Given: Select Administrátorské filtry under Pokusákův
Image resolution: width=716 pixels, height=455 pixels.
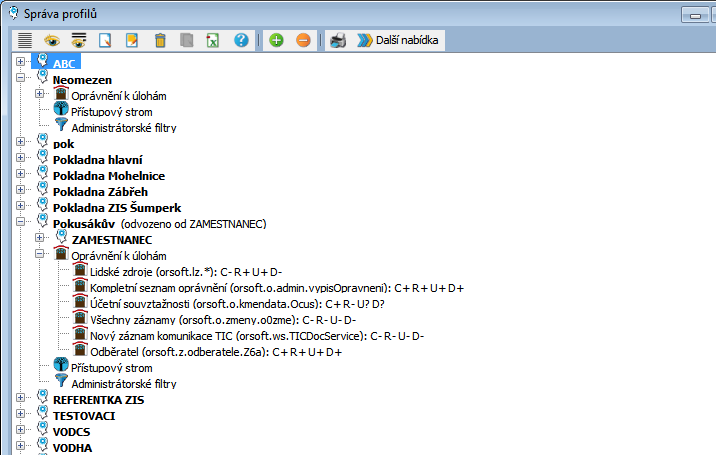Looking at the screenshot, I should pyautogui.click(x=123, y=383).
